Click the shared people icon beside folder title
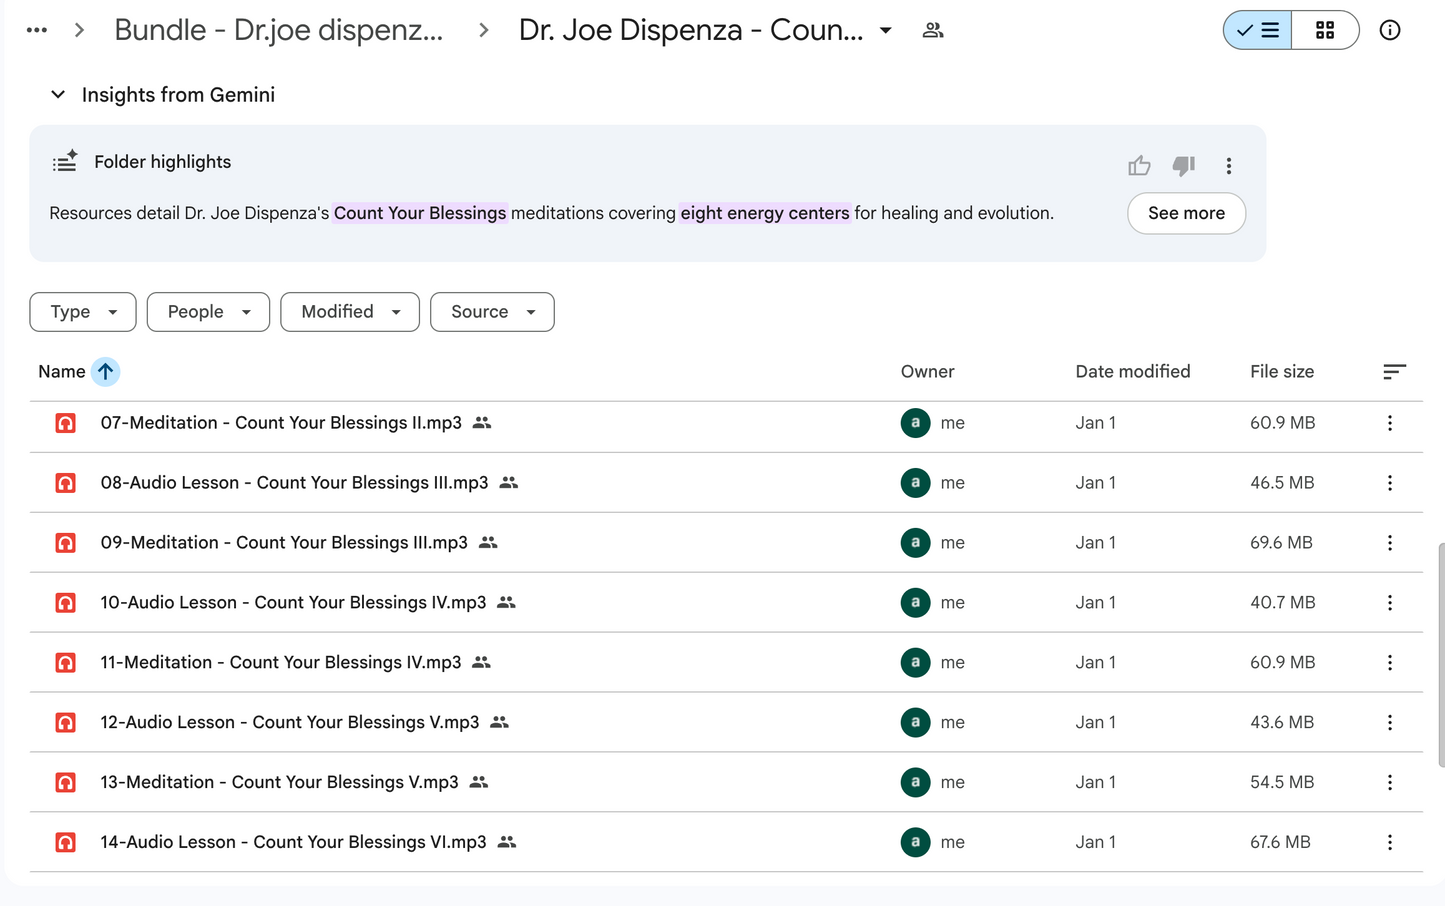 (933, 30)
